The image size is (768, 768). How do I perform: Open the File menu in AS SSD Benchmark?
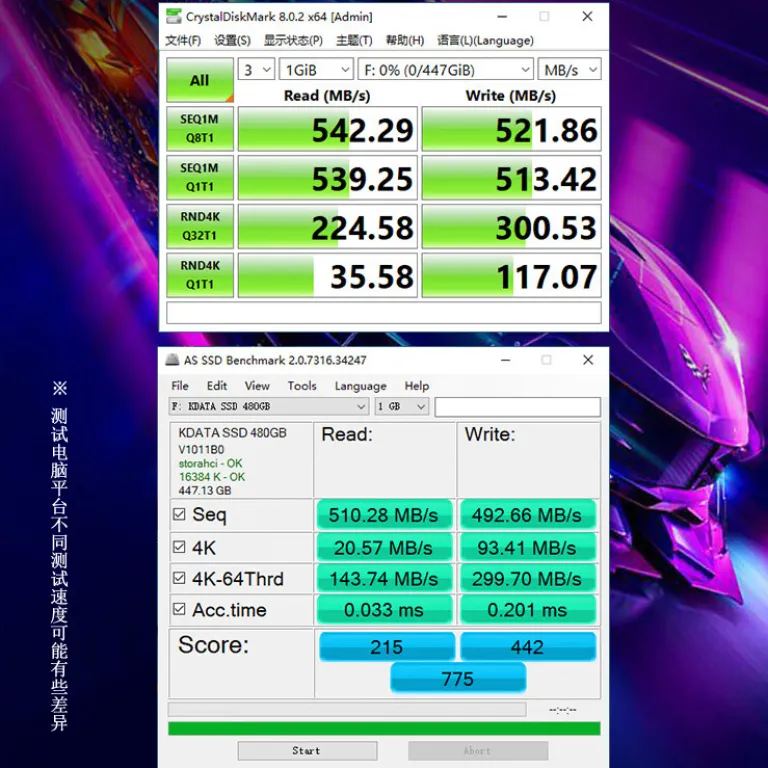pyautogui.click(x=180, y=386)
